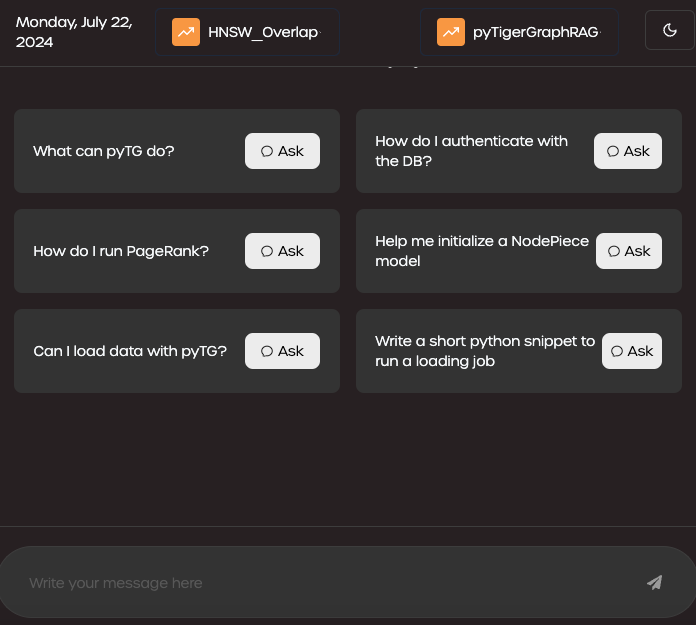The height and width of the screenshot is (625, 696).
Task: Click "How do I authenticate with the DB?" text
Action: pyautogui.click(x=471, y=151)
